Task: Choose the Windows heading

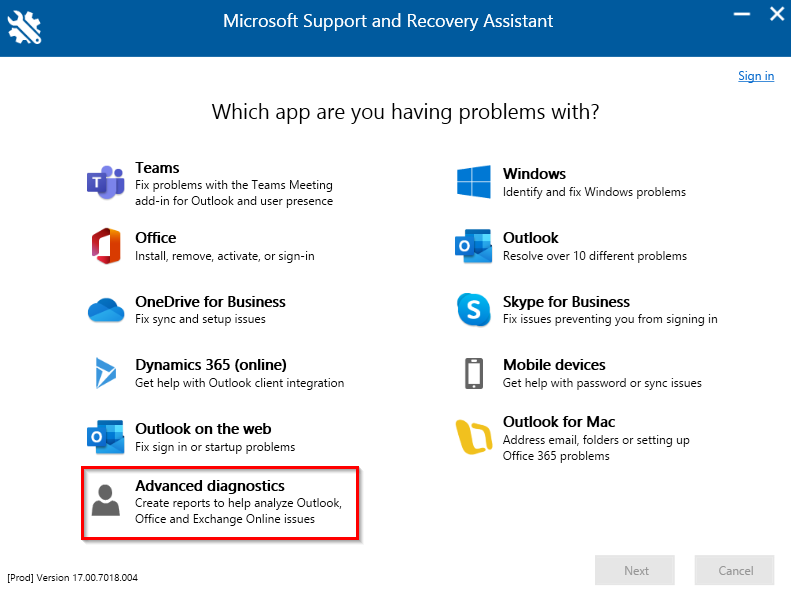Action: click(x=534, y=173)
